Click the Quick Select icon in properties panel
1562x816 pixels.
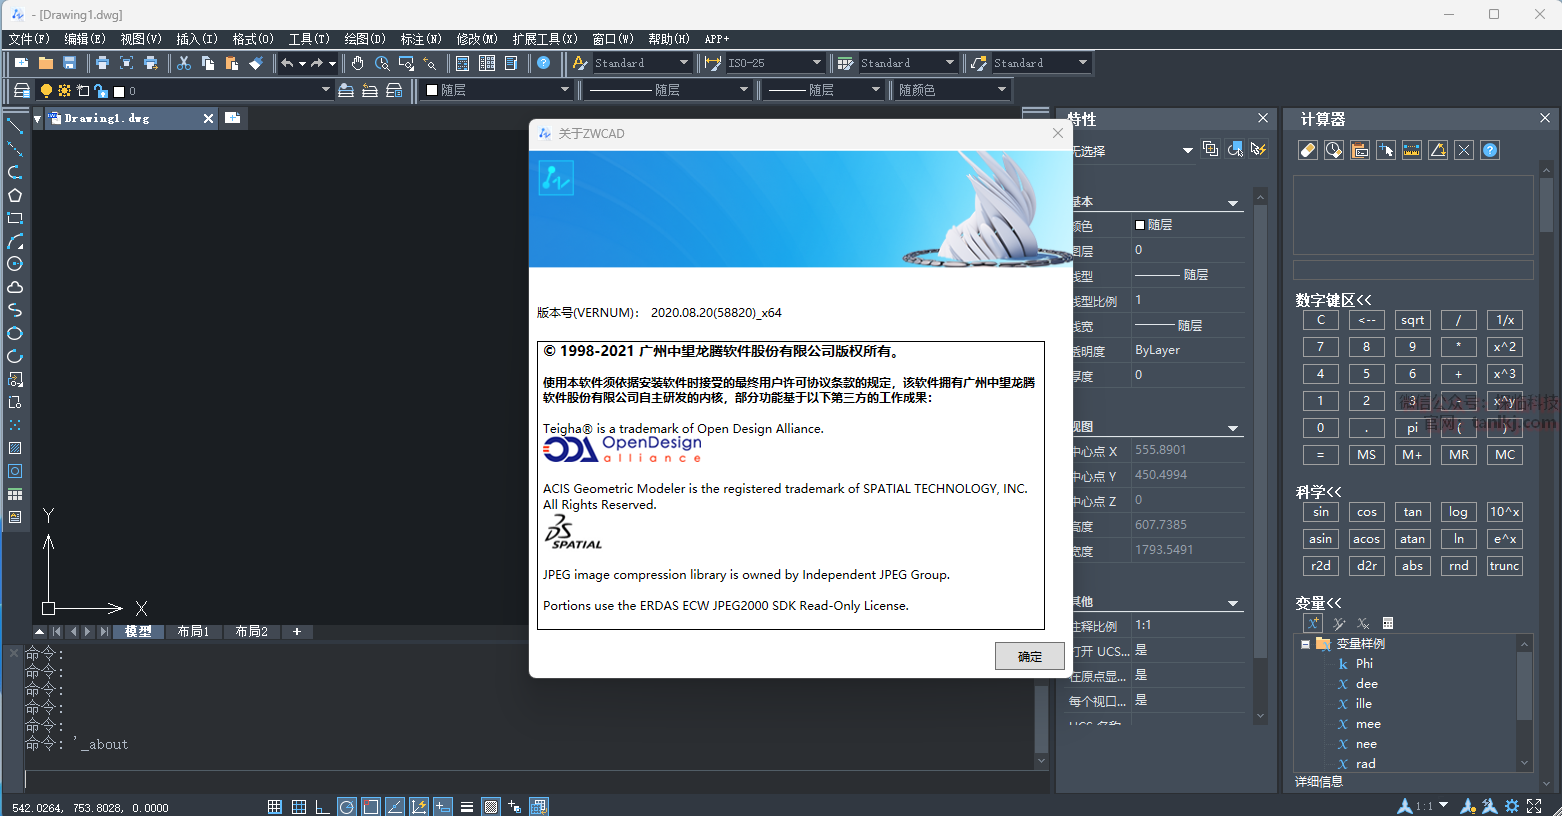[1258, 149]
